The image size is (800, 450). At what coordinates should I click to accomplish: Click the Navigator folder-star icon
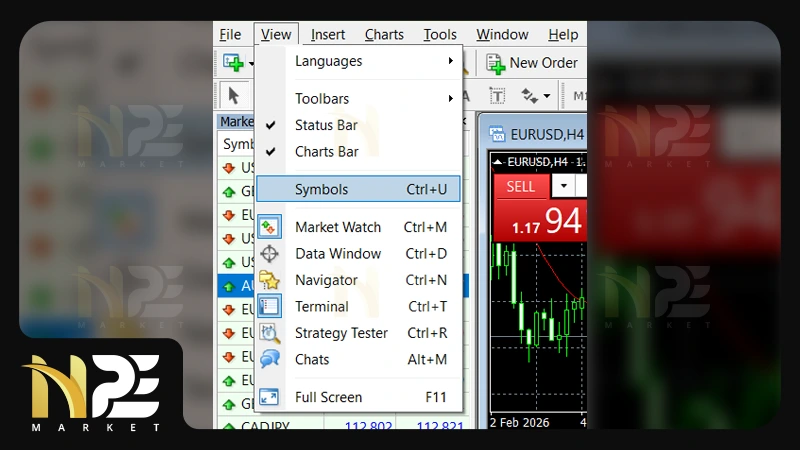click(269, 280)
